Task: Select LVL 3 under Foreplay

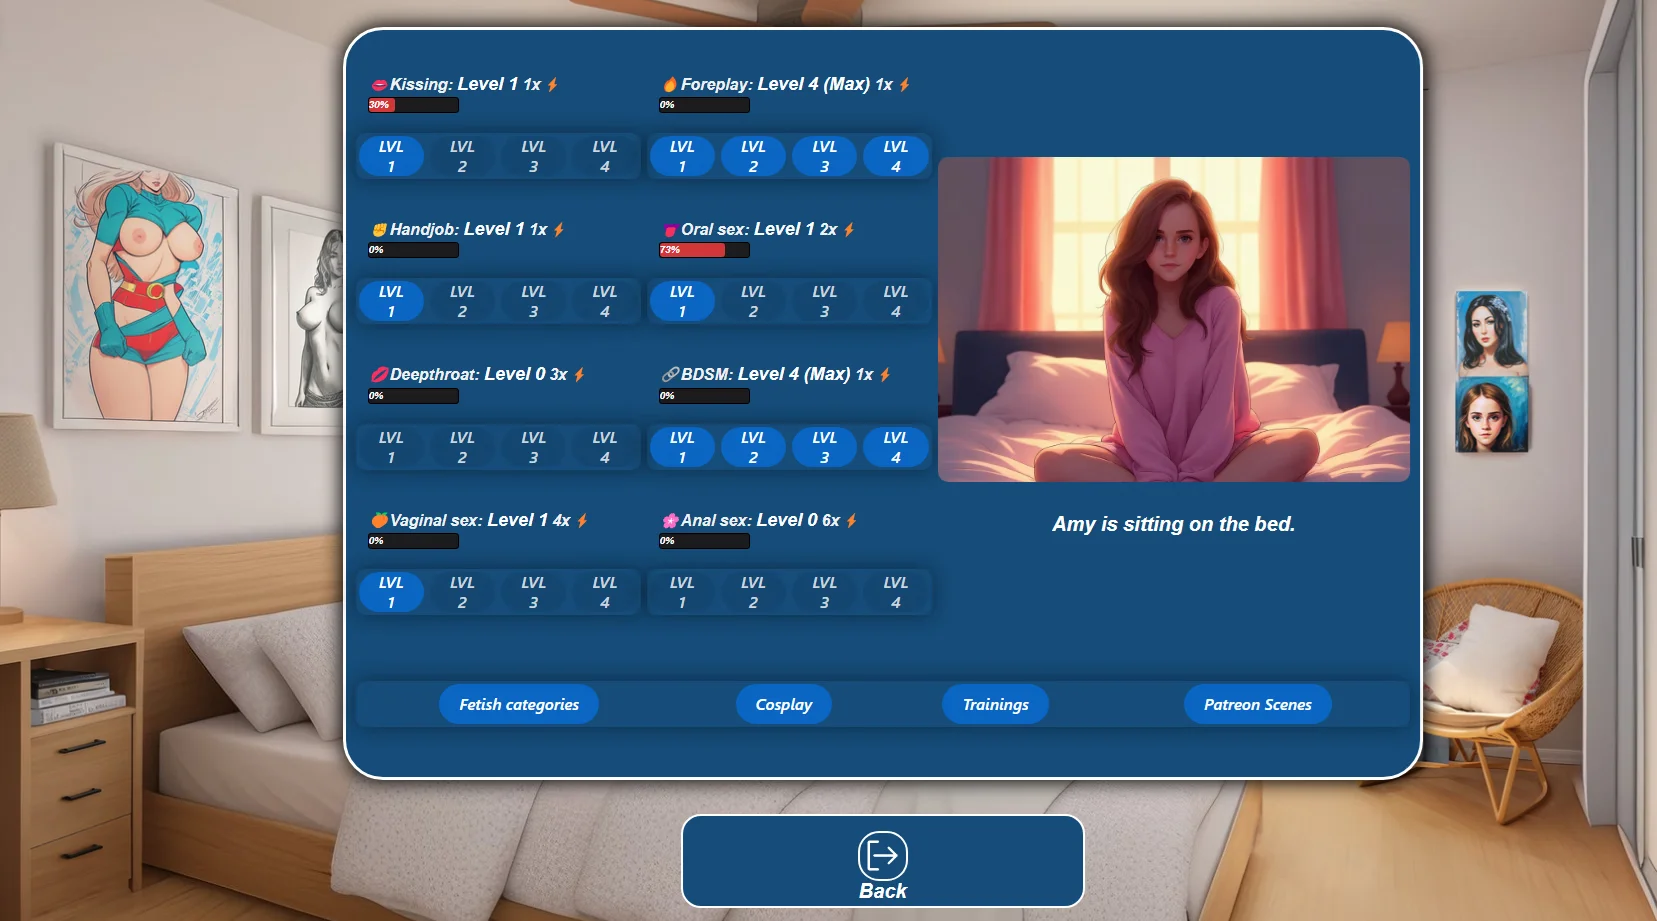Action: [x=824, y=156]
